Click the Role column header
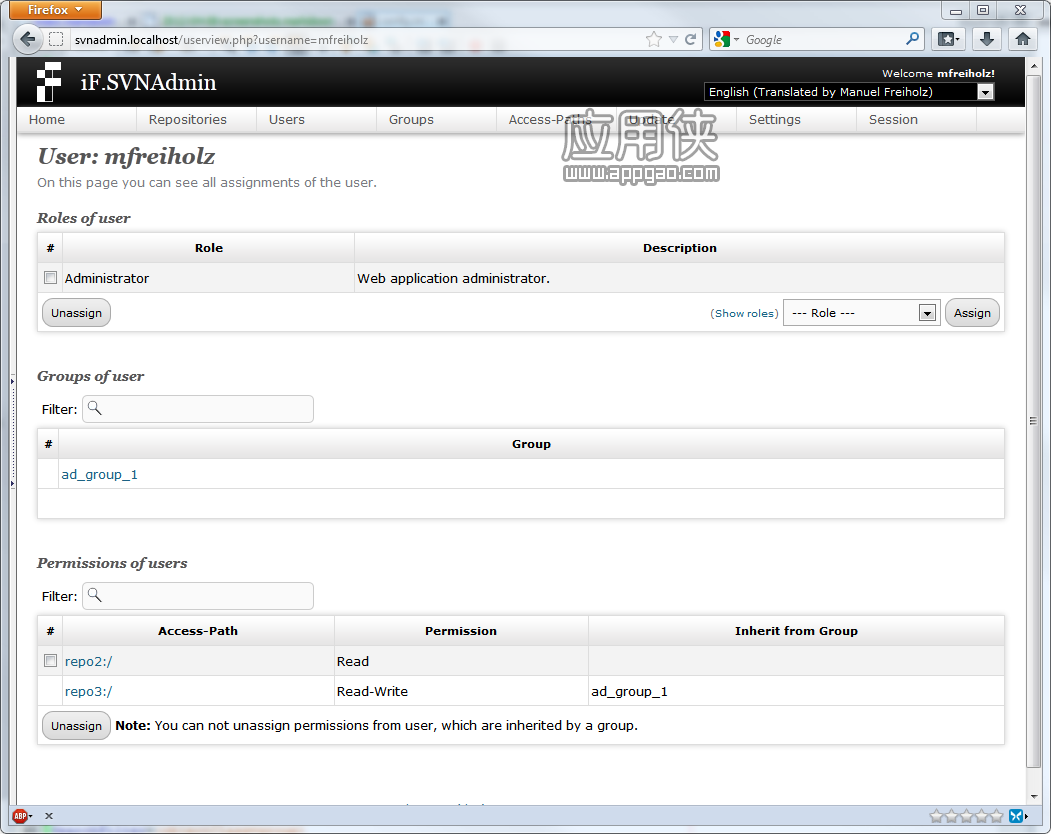1051x834 pixels. tap(208, 248)
